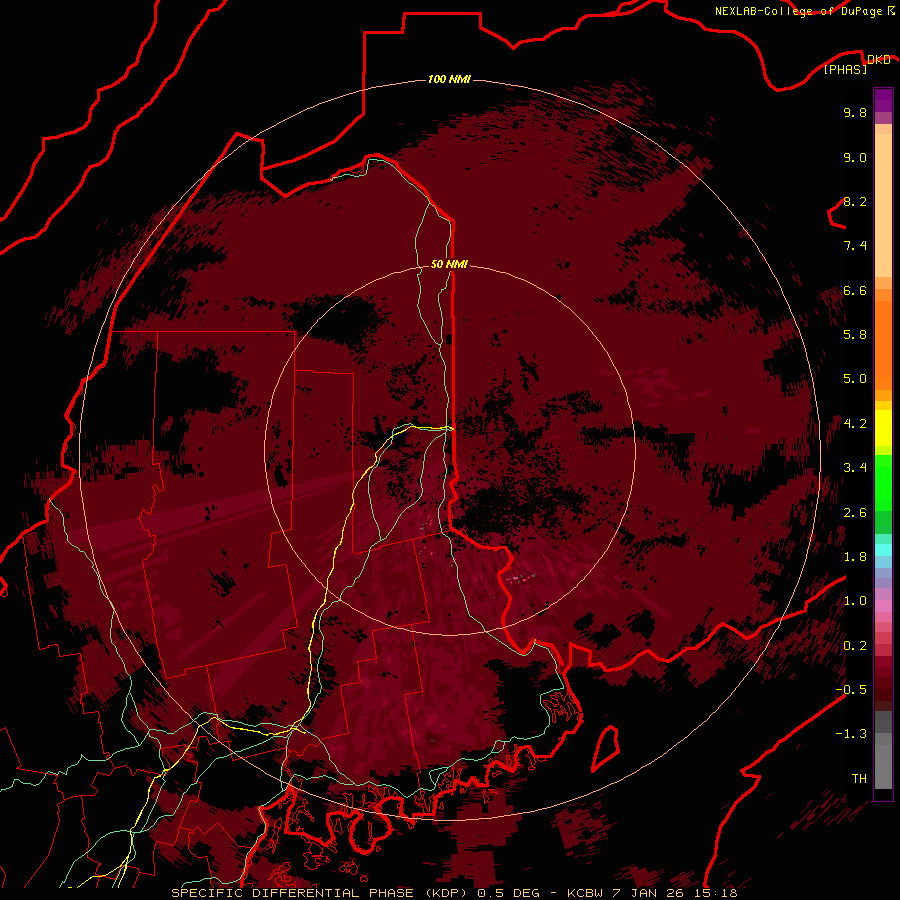Click the 5.8 scale value
The image size is (900, 900).
pyautogui.click(x=855, y=335)
